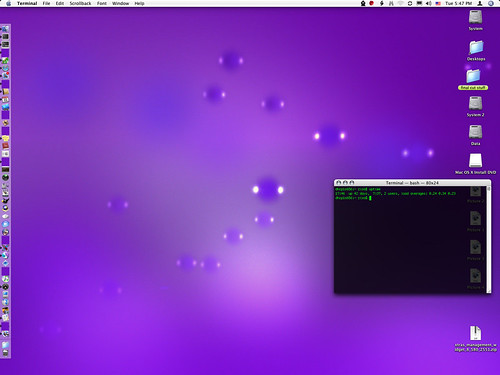The height and width of the screenshot is (375, 500).
Task: Click the Tue 5:47 PM clock
Action: pos(459,3)
